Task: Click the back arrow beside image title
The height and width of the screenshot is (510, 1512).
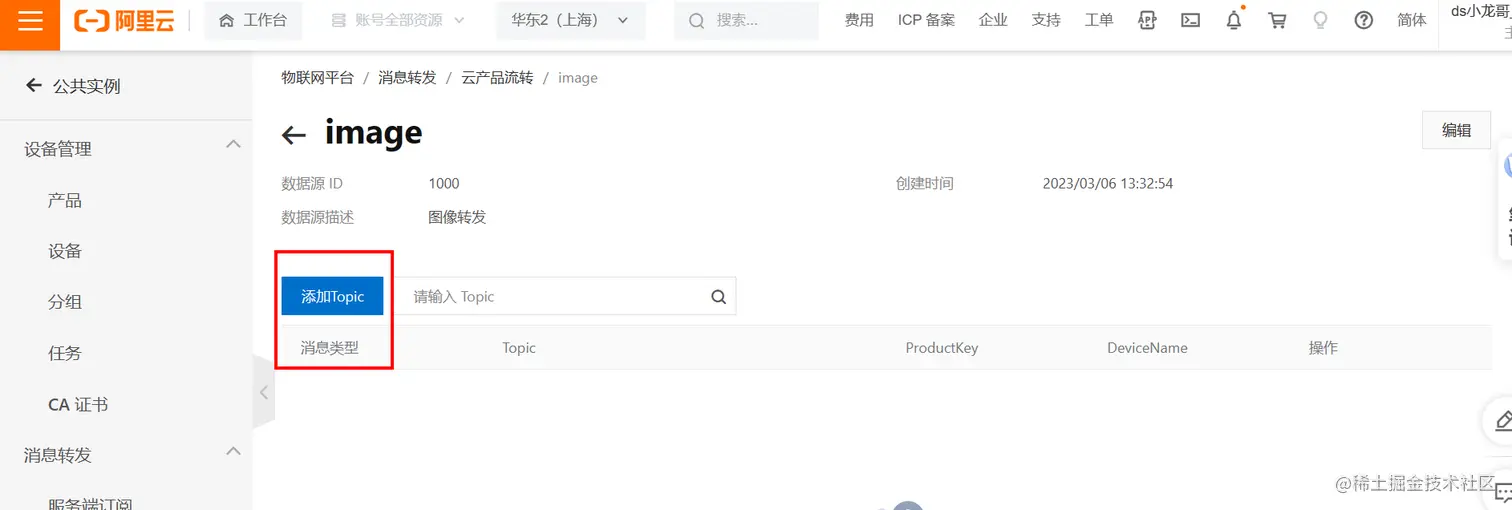Action: pos(293,136)
